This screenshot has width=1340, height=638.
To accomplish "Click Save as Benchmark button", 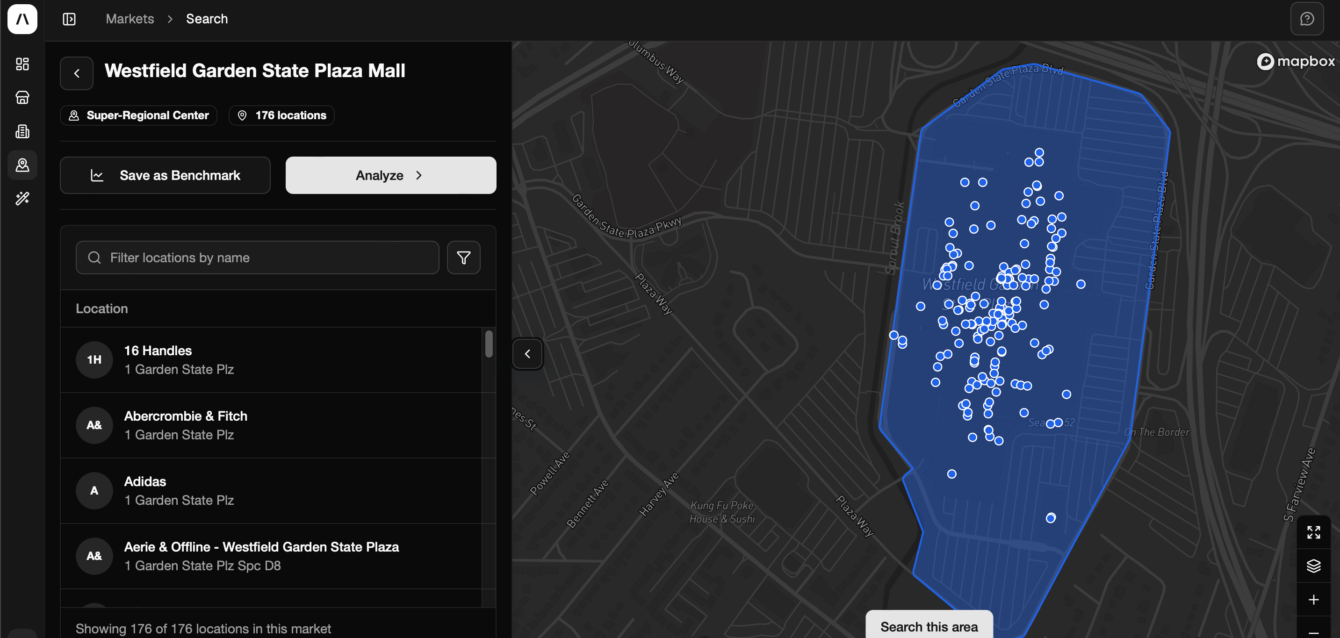I will click(165, 175).
